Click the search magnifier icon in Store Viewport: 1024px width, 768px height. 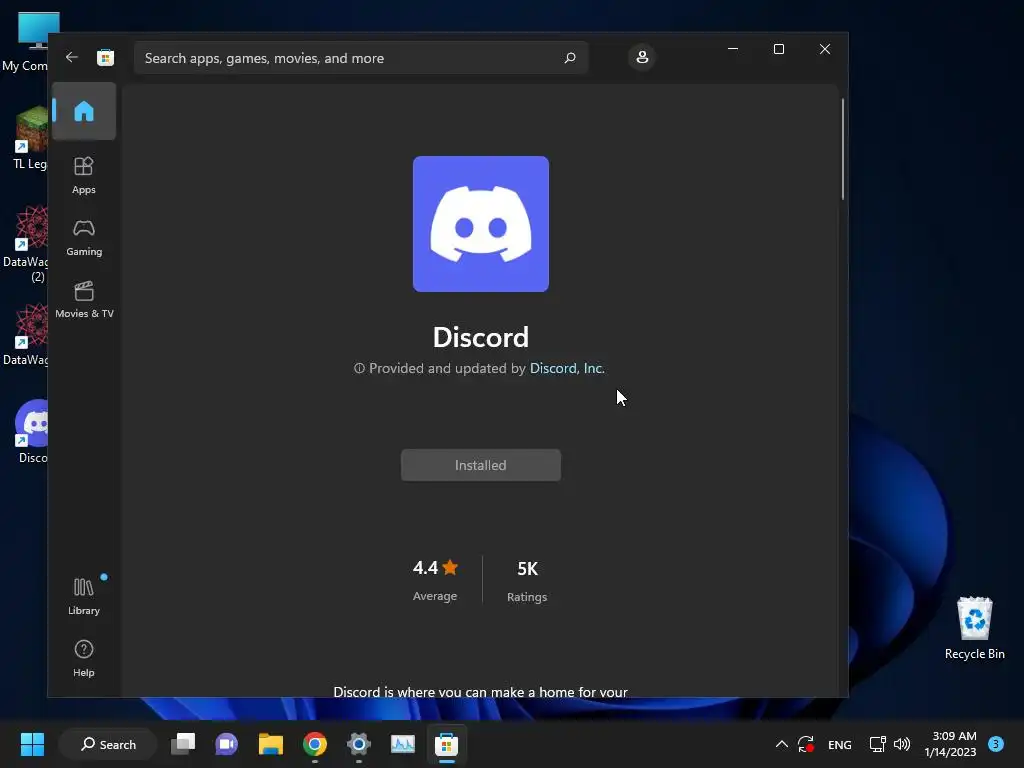[569, 58]
